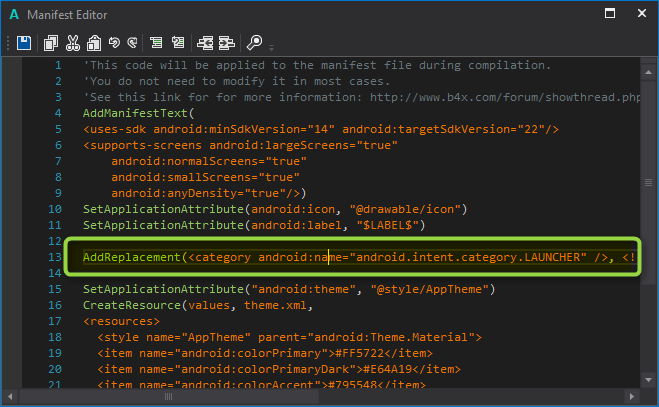Click the android:anyDensity="true" line
This screenshot has width=659, height=407.
208,193
